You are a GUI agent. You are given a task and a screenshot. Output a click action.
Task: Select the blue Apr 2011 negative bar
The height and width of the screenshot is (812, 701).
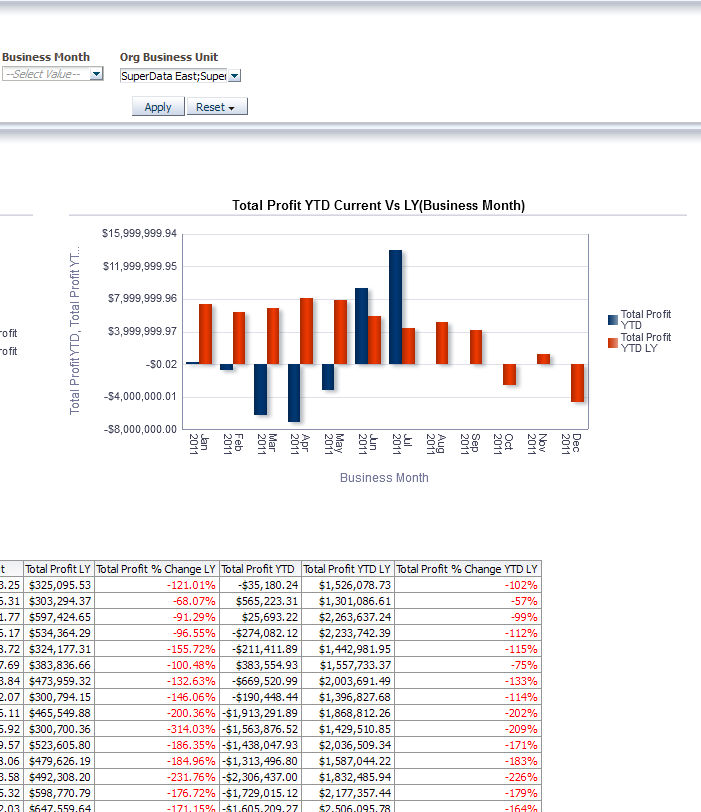tap(294, 392)
